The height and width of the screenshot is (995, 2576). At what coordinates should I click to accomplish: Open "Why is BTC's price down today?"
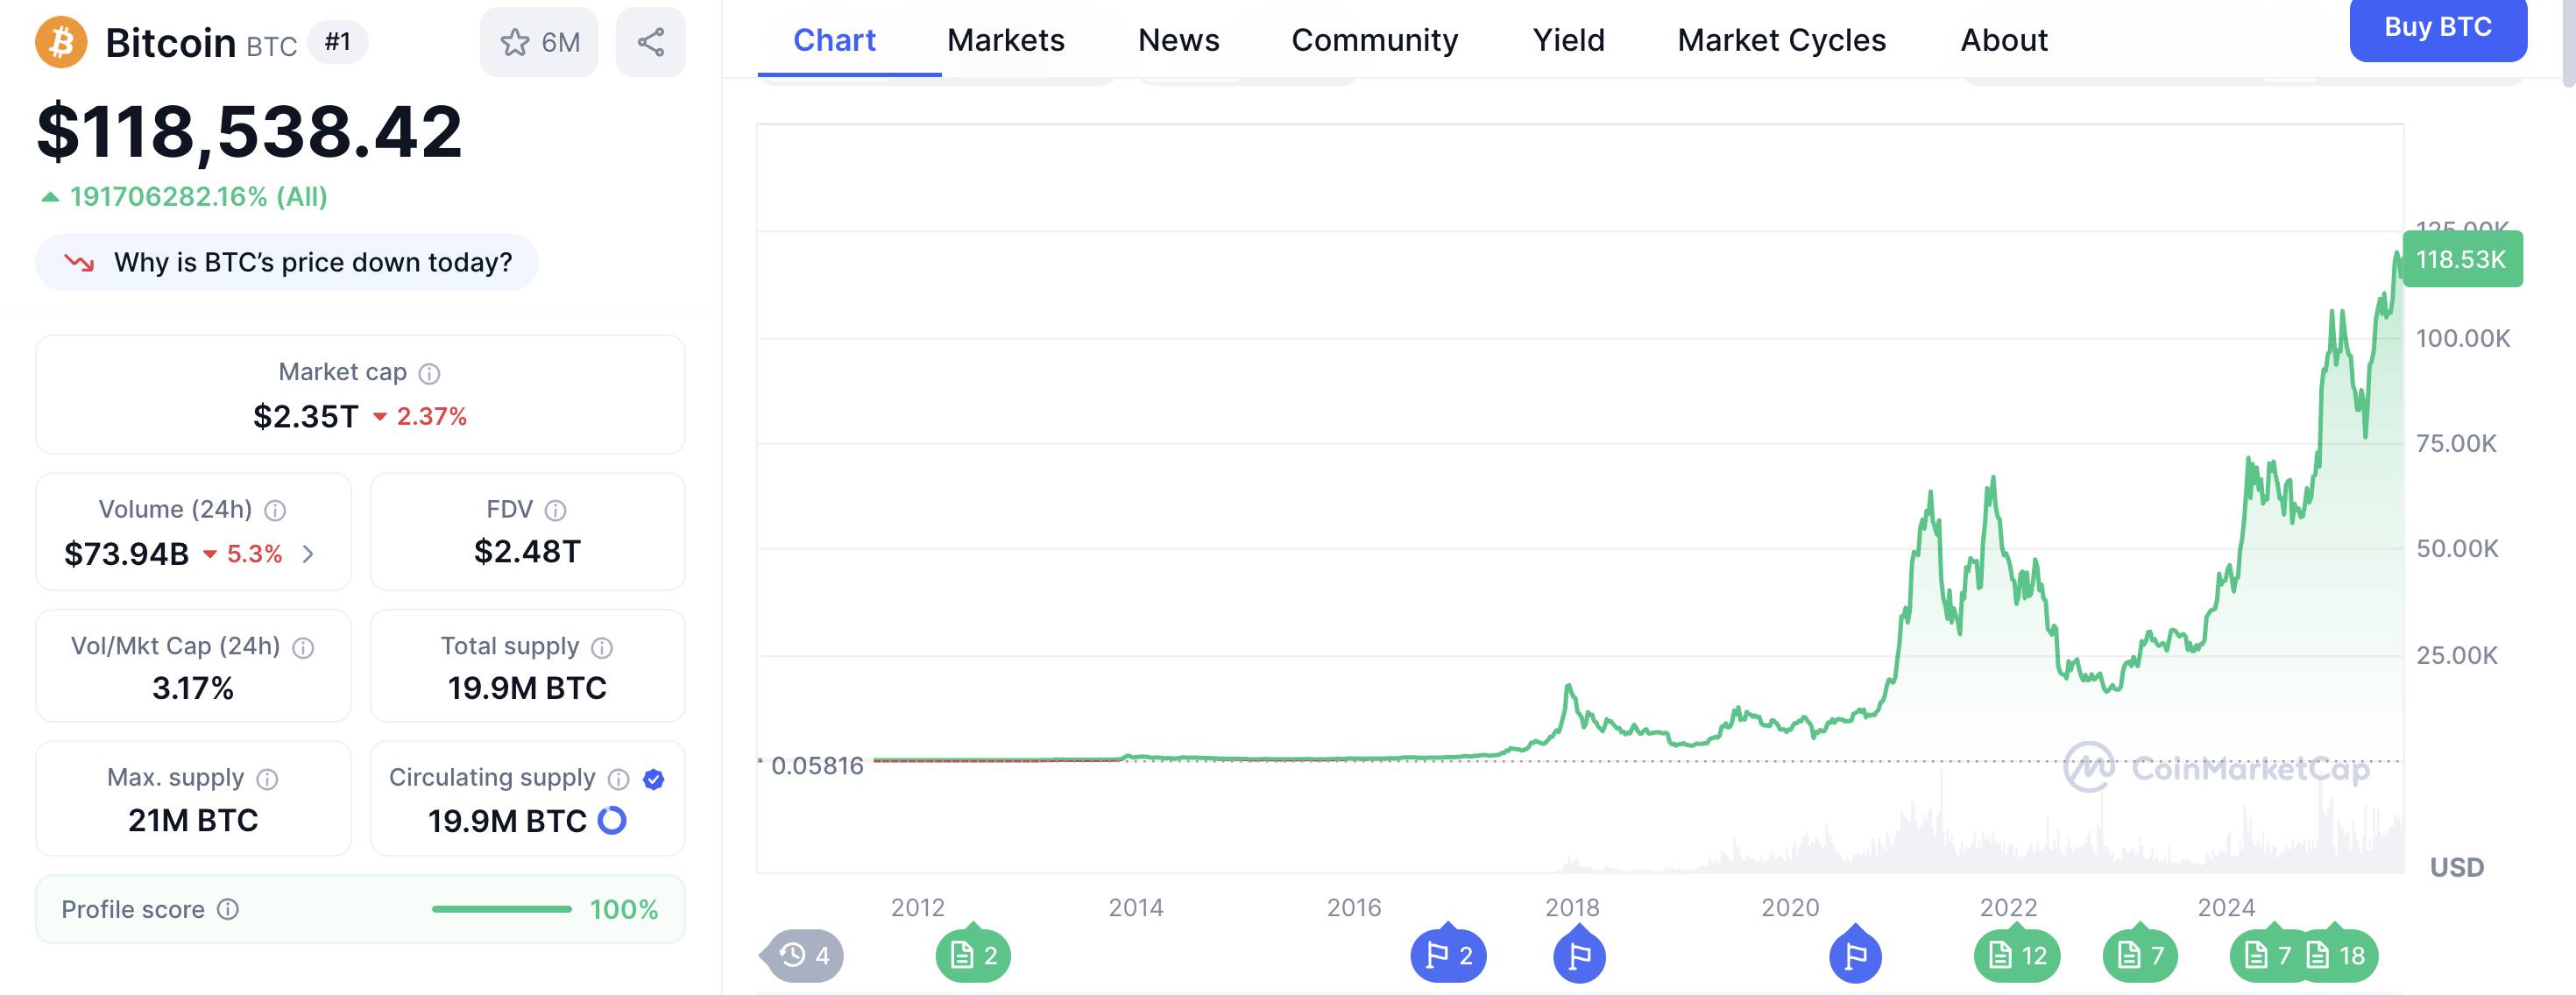(x=287, y=262)
